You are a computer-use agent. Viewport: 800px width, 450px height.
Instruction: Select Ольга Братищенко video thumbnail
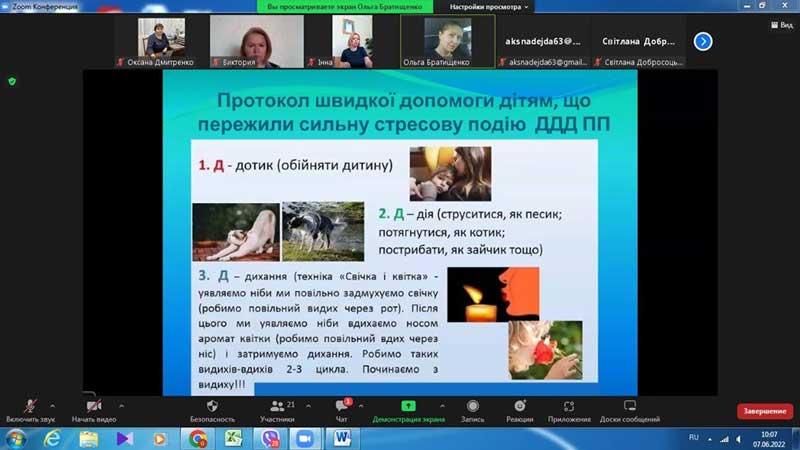point(447,41)
